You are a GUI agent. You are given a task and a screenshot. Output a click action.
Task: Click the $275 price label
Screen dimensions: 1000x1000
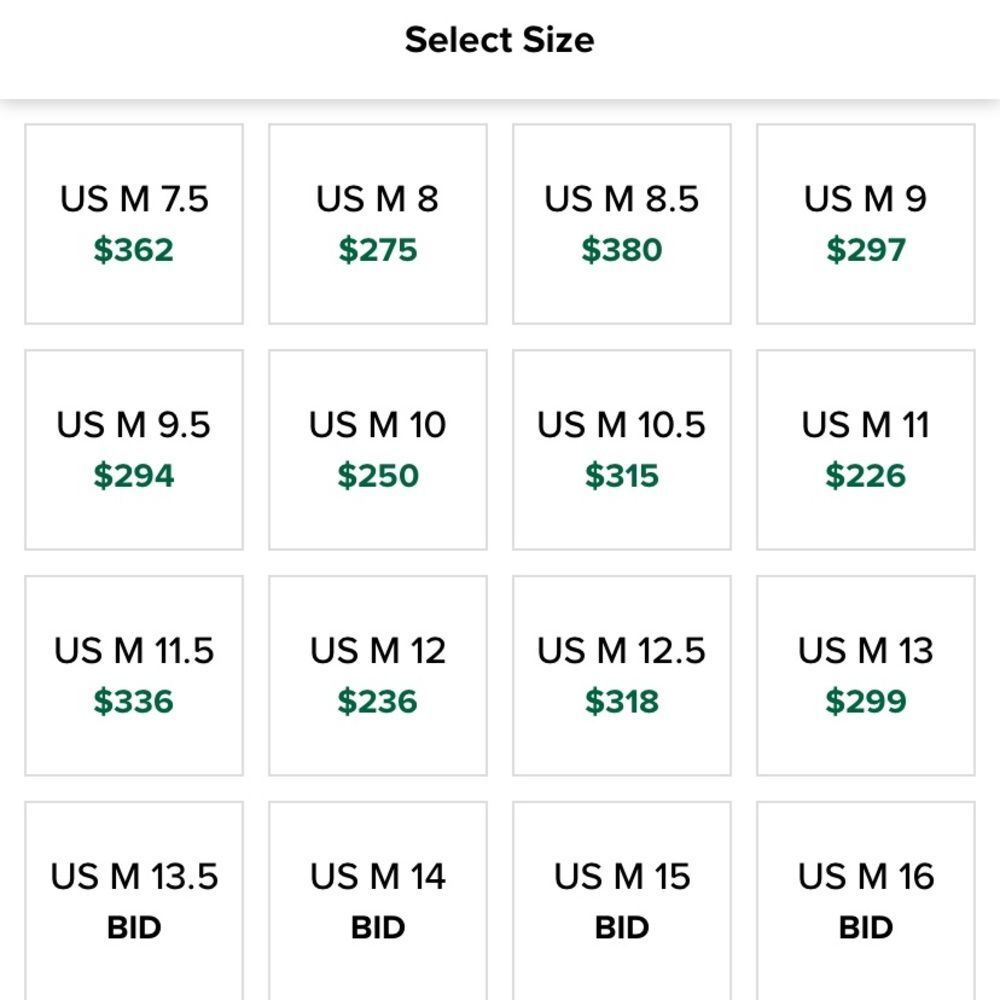tap(378, 250)
